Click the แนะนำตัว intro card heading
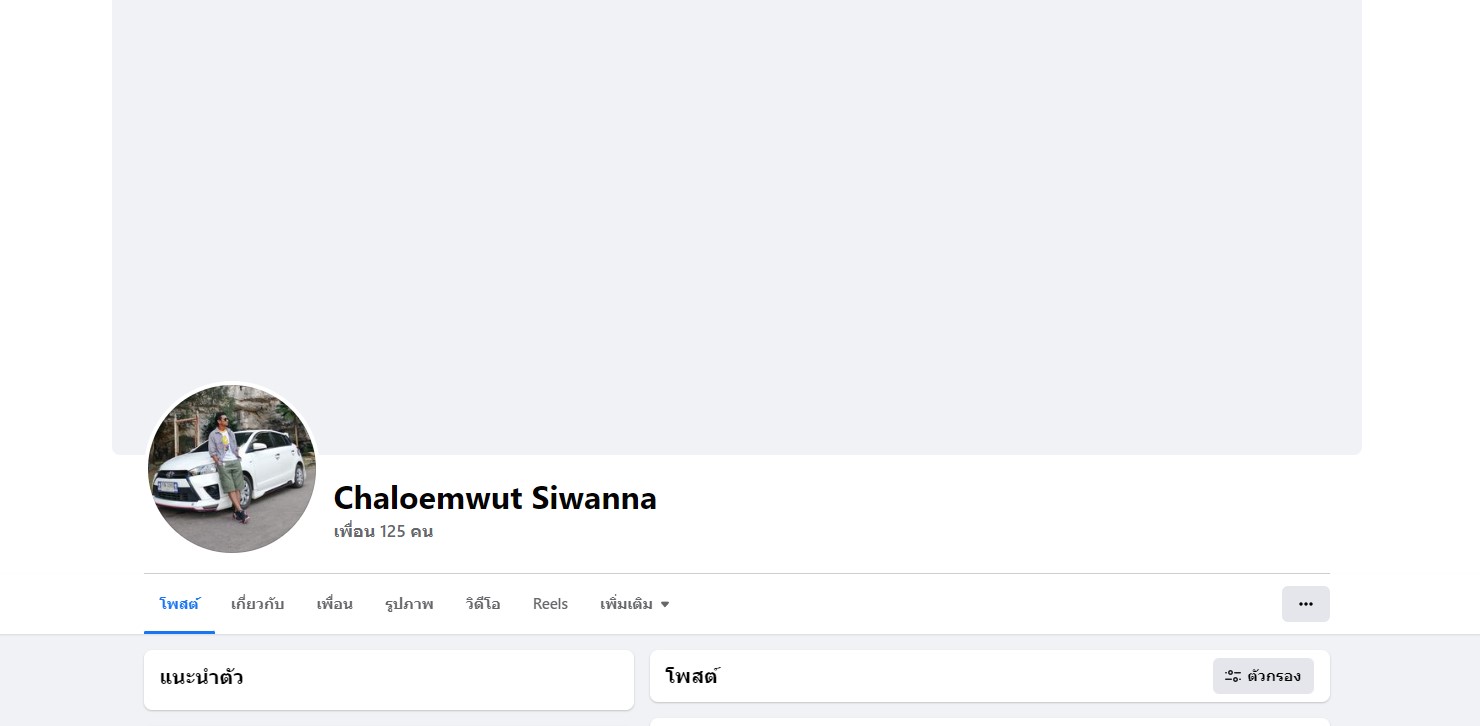 click(201, 677)
